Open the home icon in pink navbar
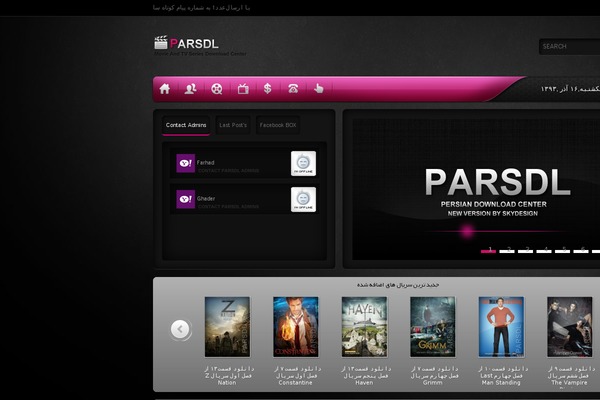This screenshot has height=400, width=600. [165, 89]
